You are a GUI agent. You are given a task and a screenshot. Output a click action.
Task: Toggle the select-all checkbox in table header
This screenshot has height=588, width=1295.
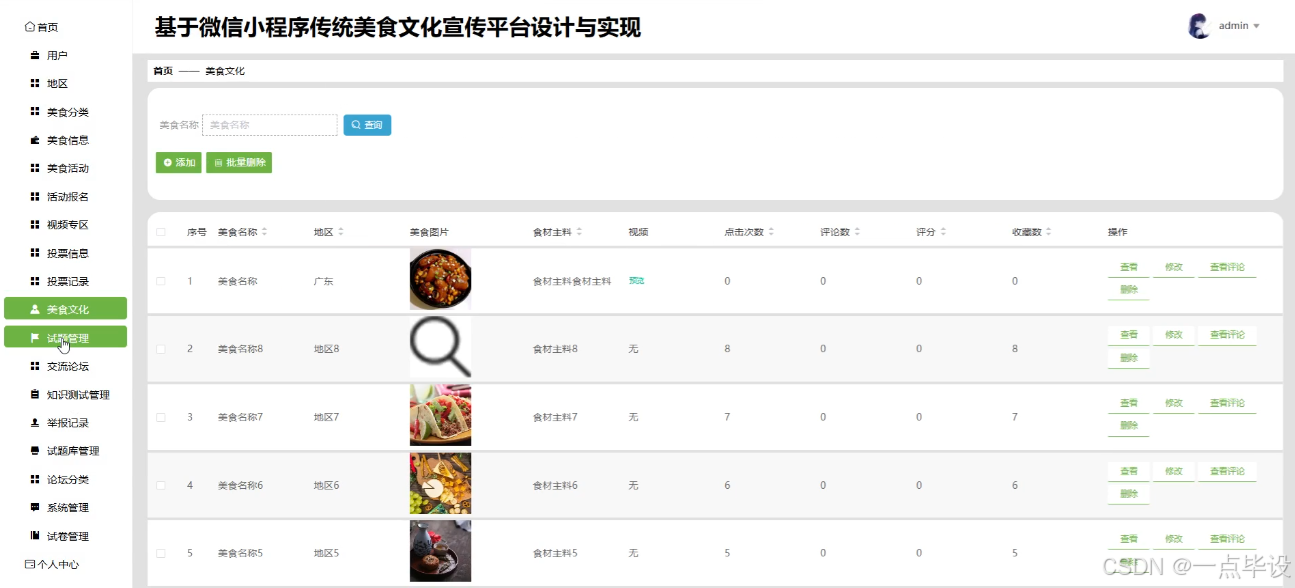click(161, 232)
